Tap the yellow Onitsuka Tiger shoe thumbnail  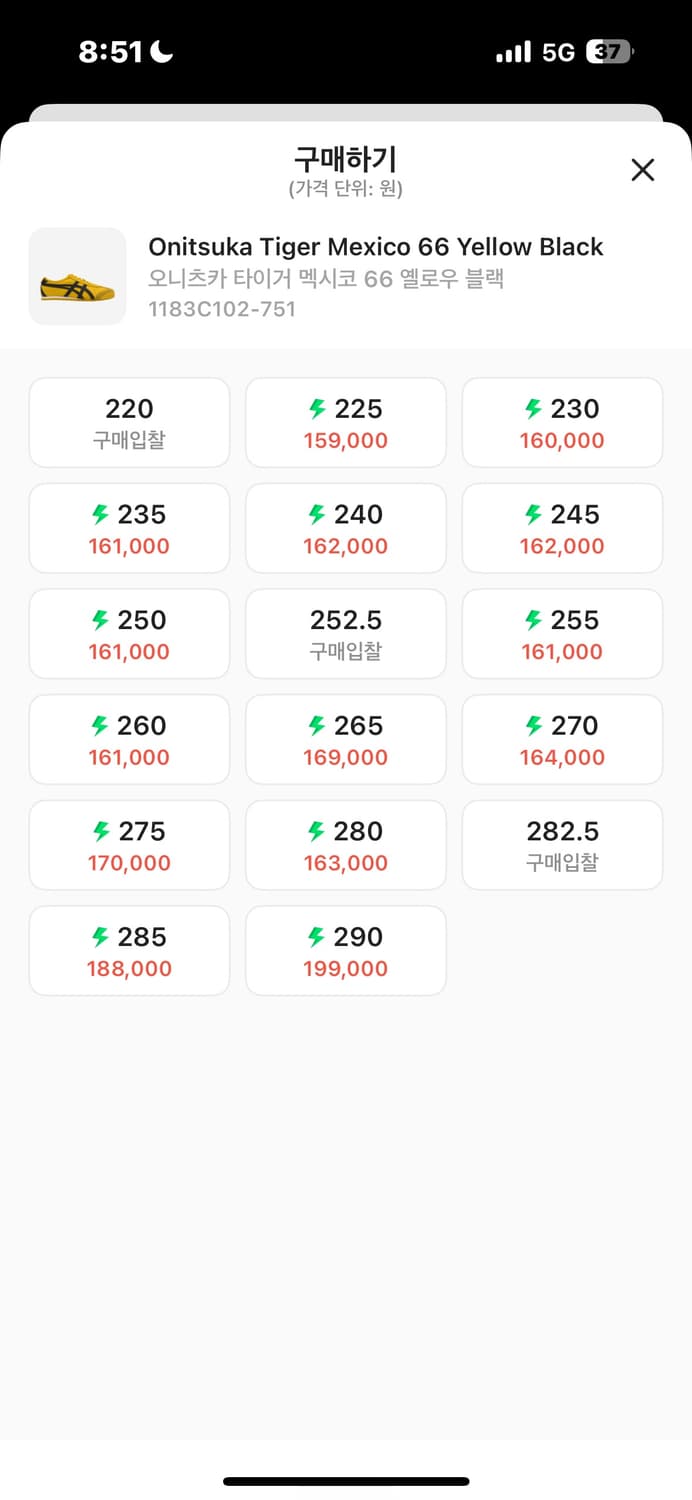pyautogui.click(x=78, y=277)
